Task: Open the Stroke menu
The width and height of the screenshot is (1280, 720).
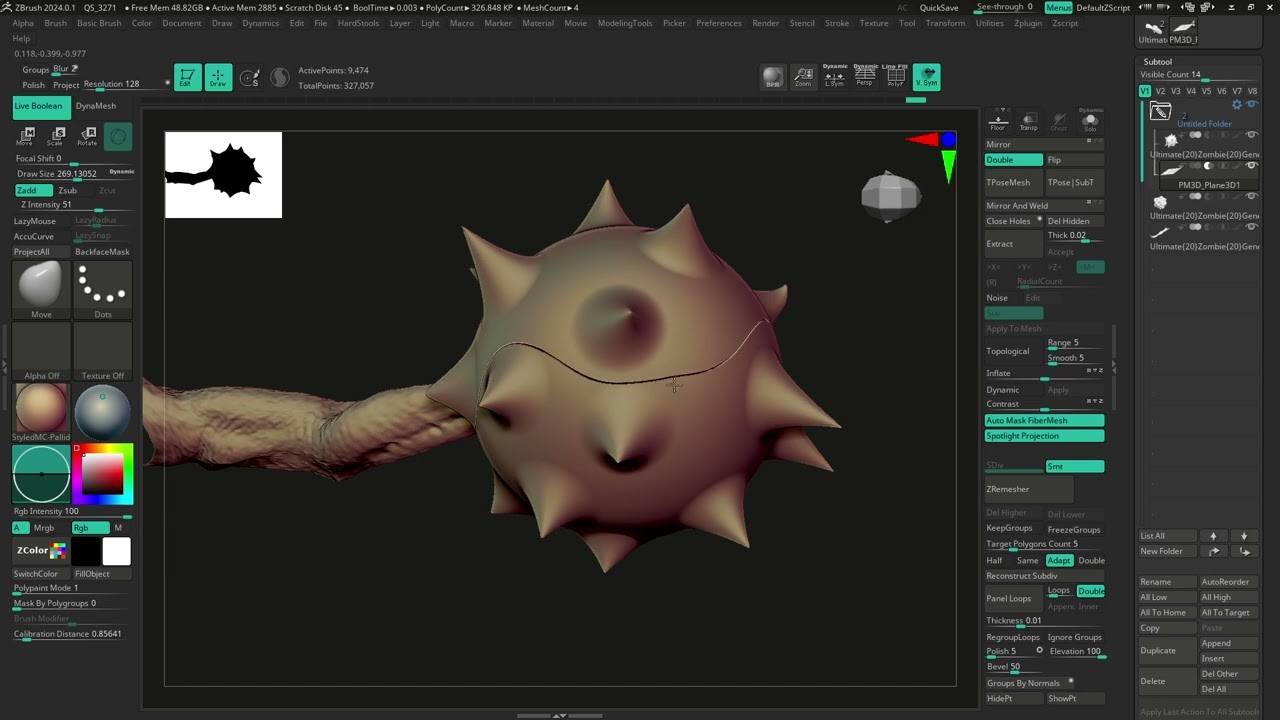Action: click(x=837, y=23)
